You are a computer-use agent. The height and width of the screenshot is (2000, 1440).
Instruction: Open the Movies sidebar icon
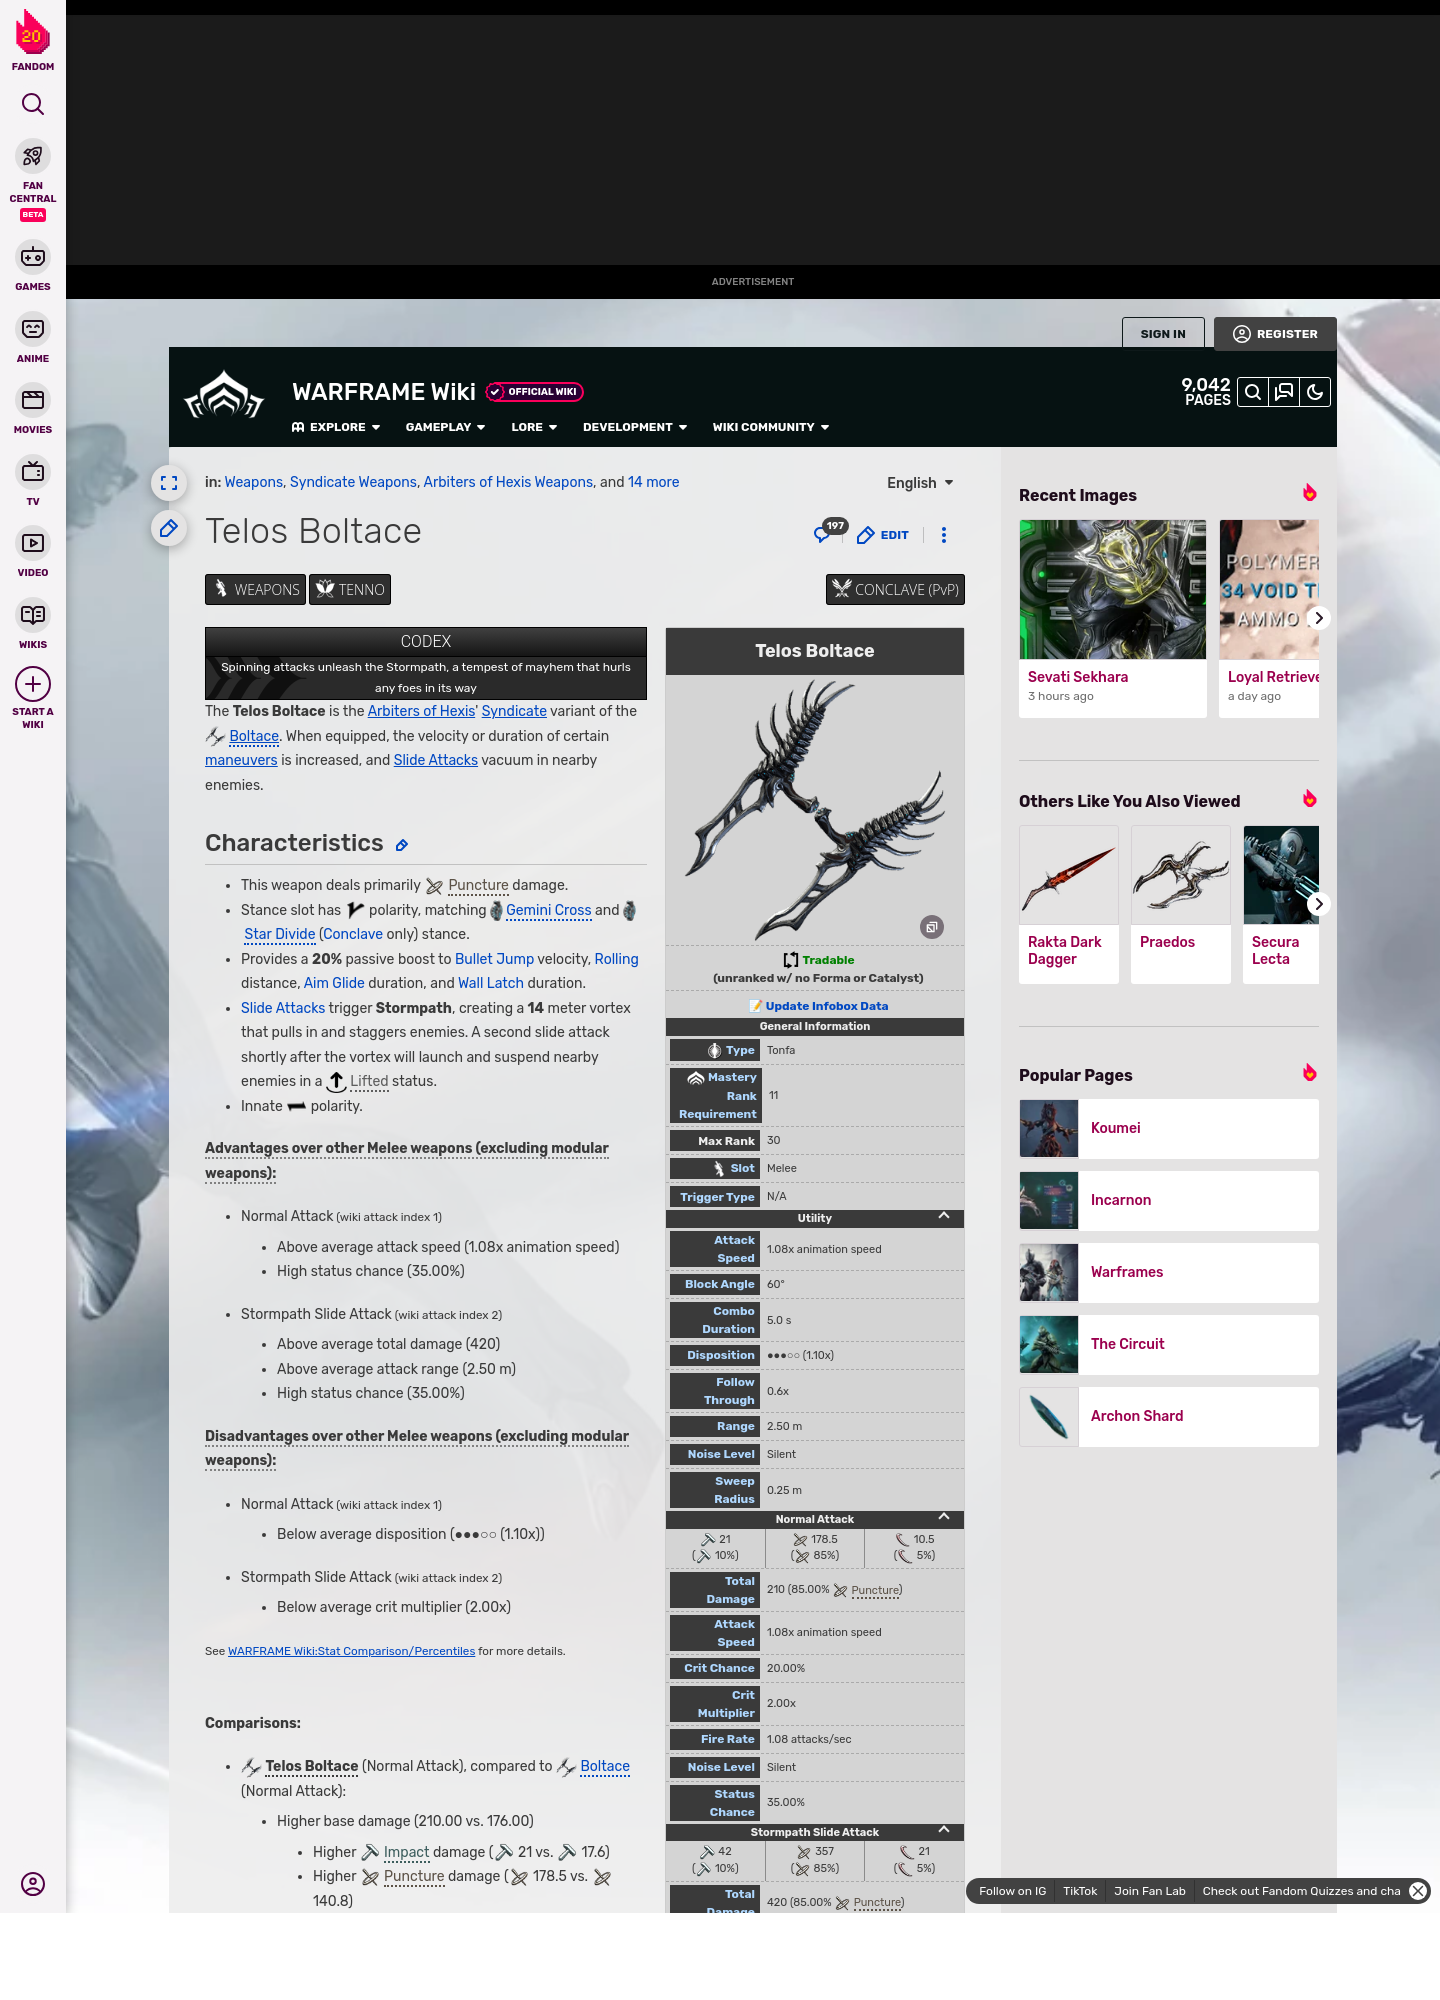[x=33, y=400]
